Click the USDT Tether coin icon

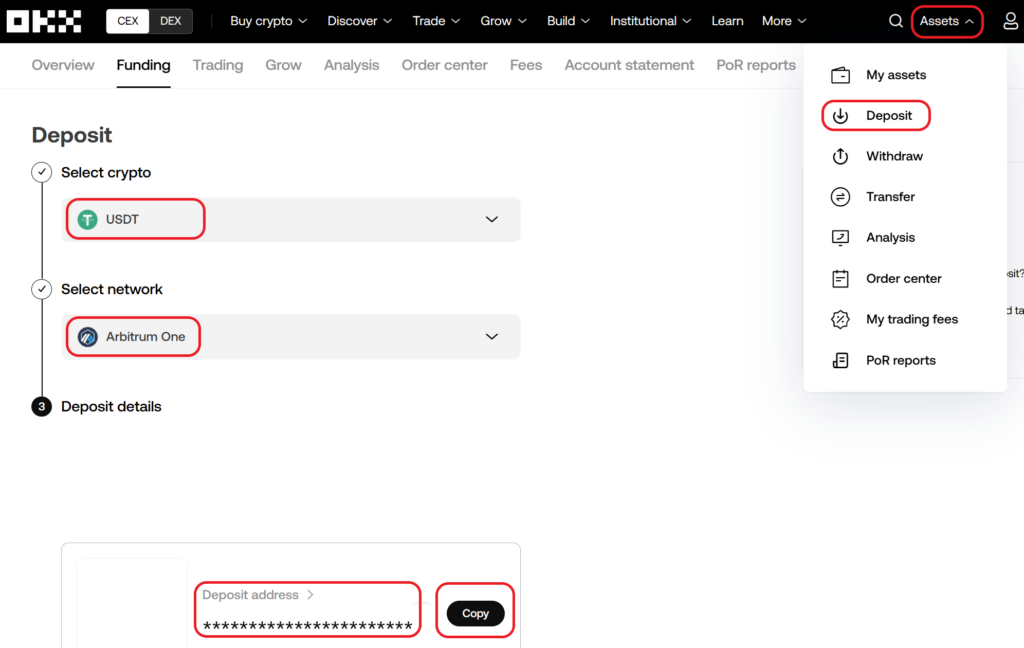tap(88, 219)
